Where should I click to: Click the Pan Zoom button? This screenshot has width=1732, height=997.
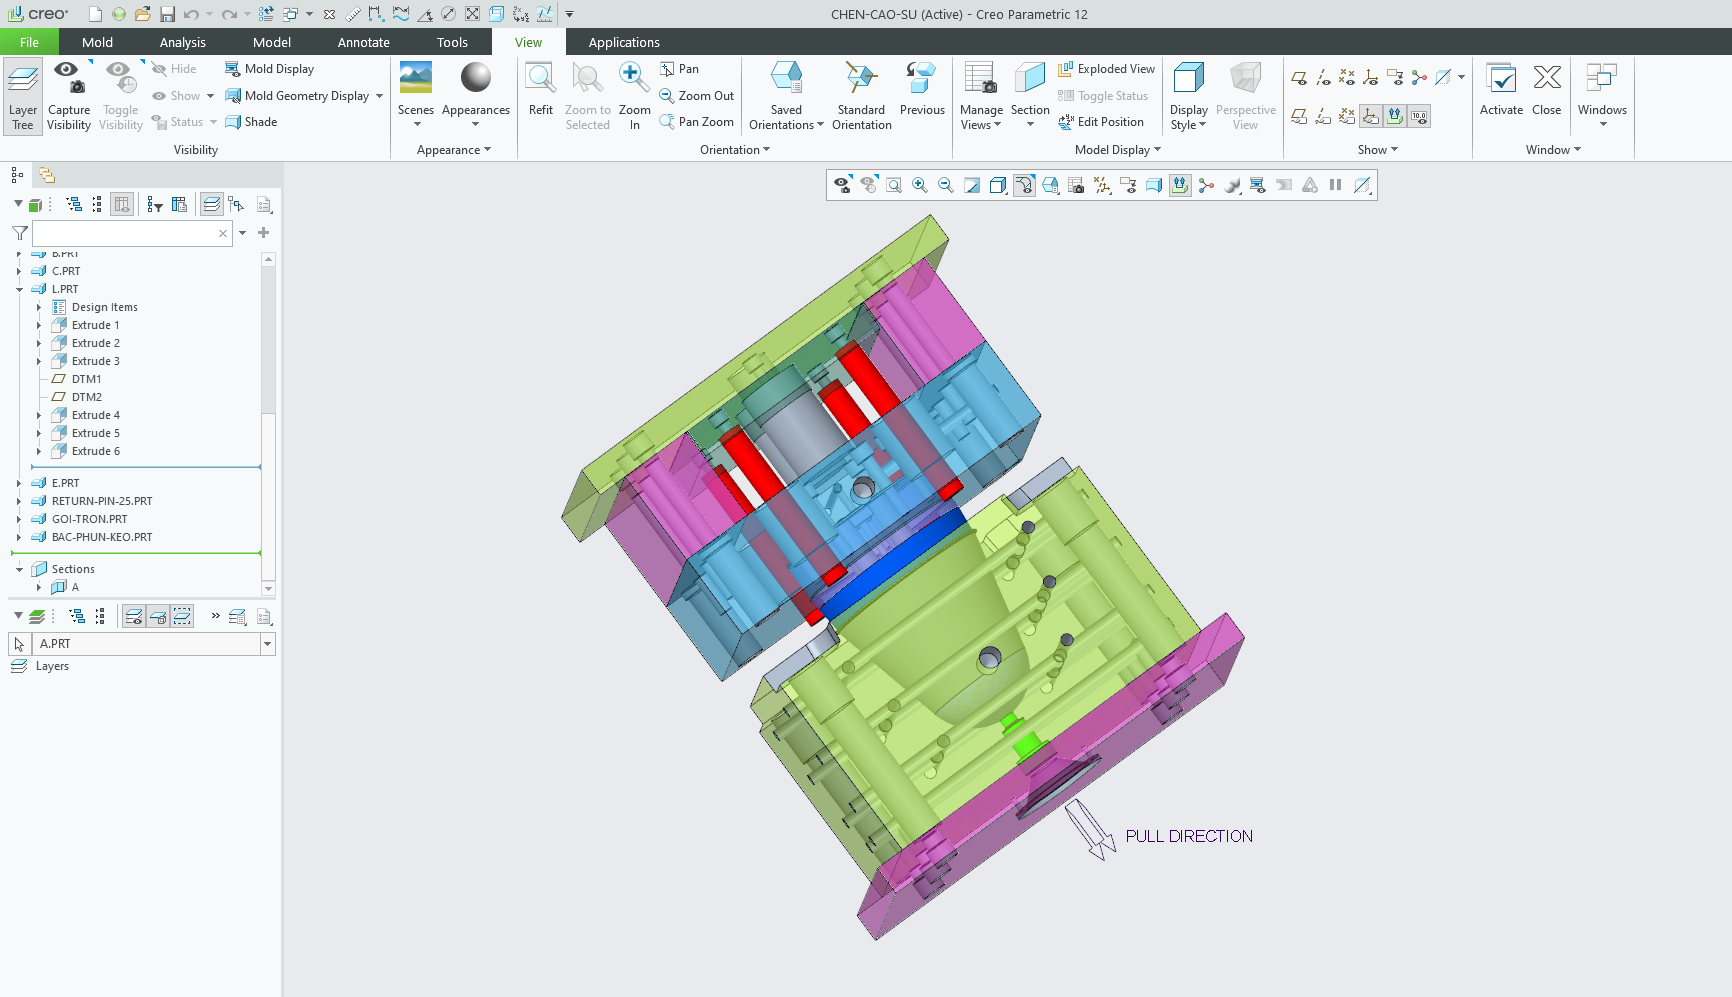(x=697, y=122)
